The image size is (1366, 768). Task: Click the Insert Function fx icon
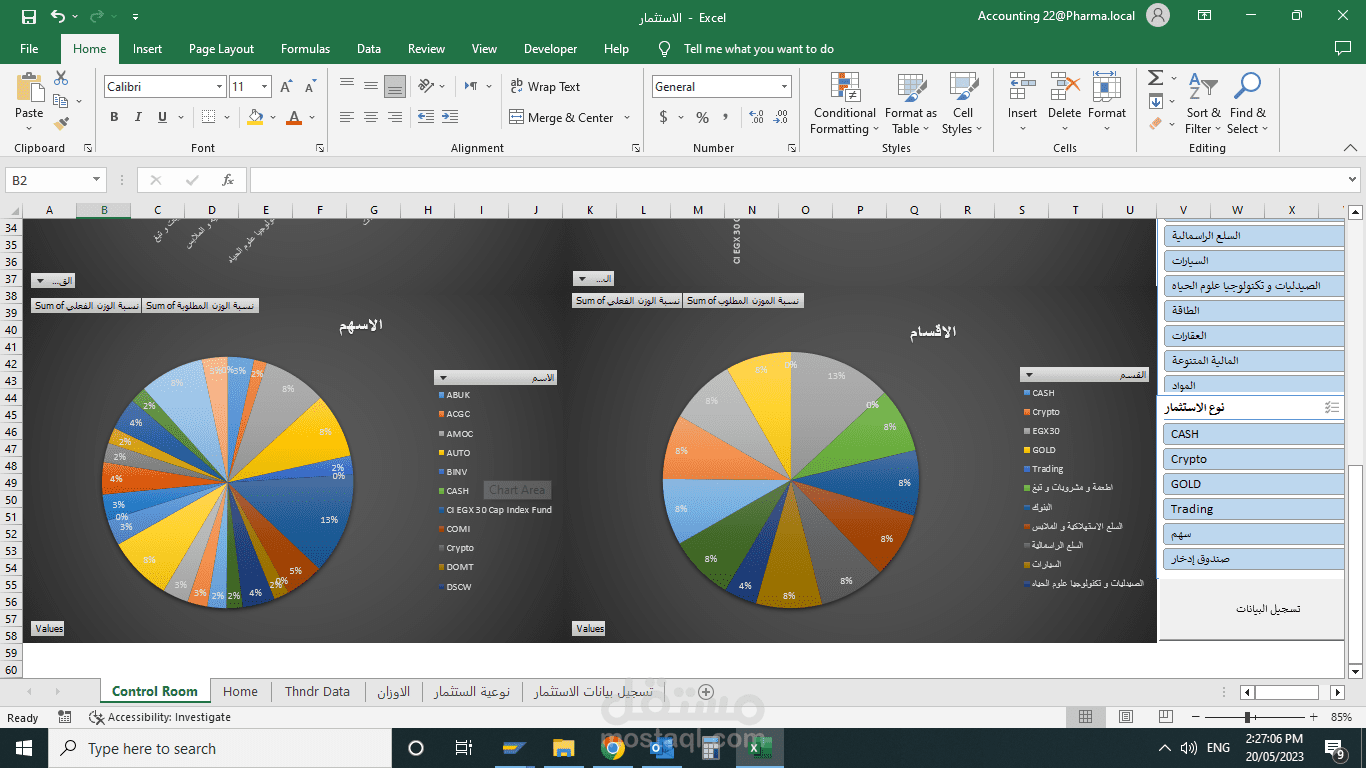click(228, 180)
